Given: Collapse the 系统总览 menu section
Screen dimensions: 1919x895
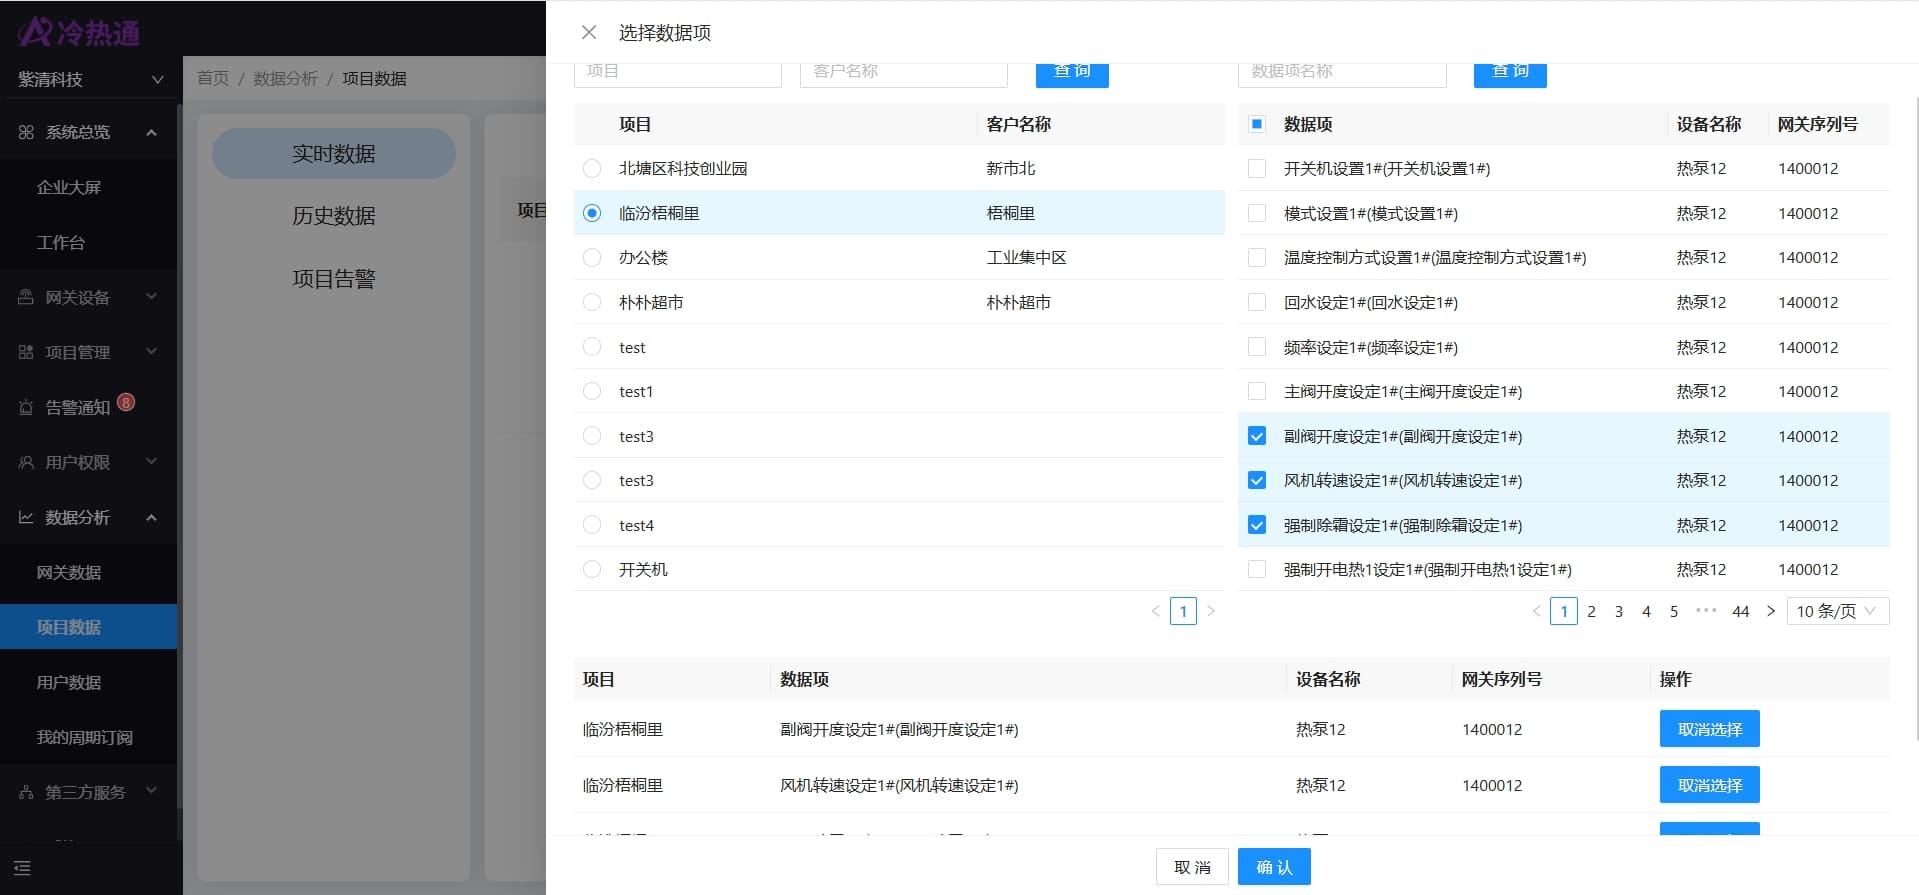Looking at the screenshot, I should click(x=151, y=132).
